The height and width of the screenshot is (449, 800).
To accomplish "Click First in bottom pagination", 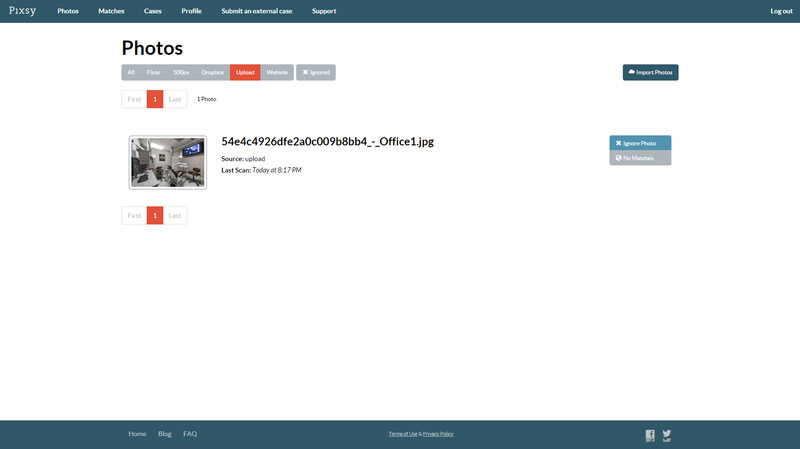I will click(x=134, y=215).
